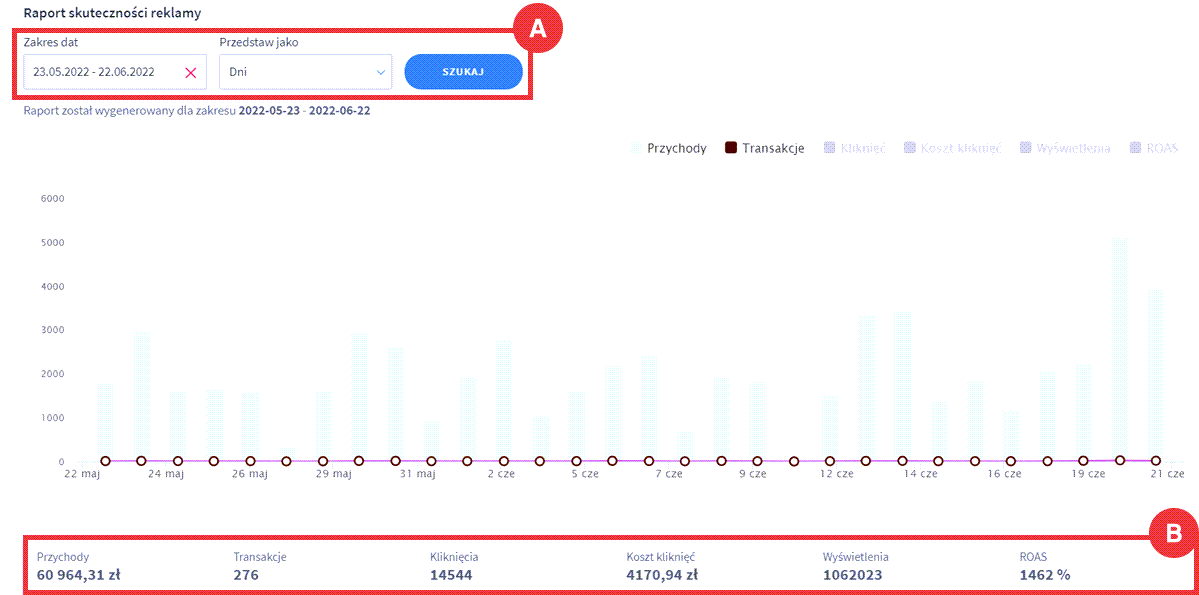This screenshot has height=595, width=1199.
Task: Enable ROAS series in legend
Action: [x=1153, y=148]
